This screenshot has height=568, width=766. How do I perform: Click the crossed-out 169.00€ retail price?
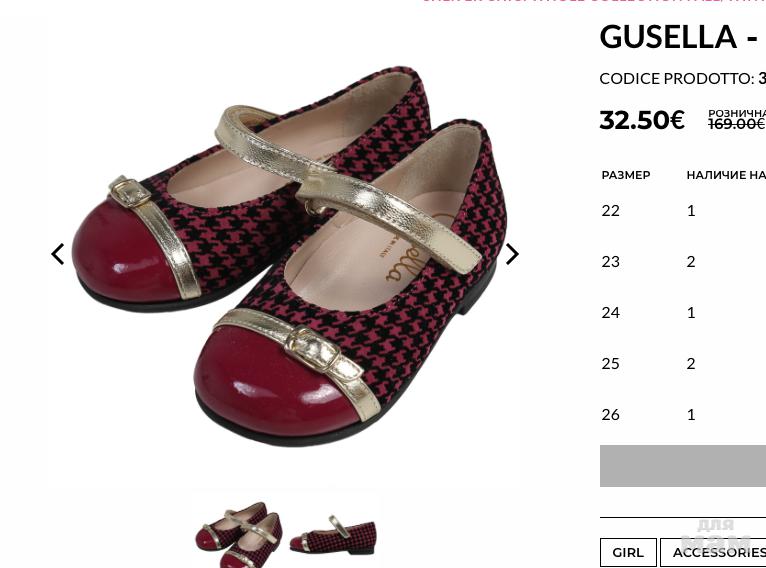737,124
